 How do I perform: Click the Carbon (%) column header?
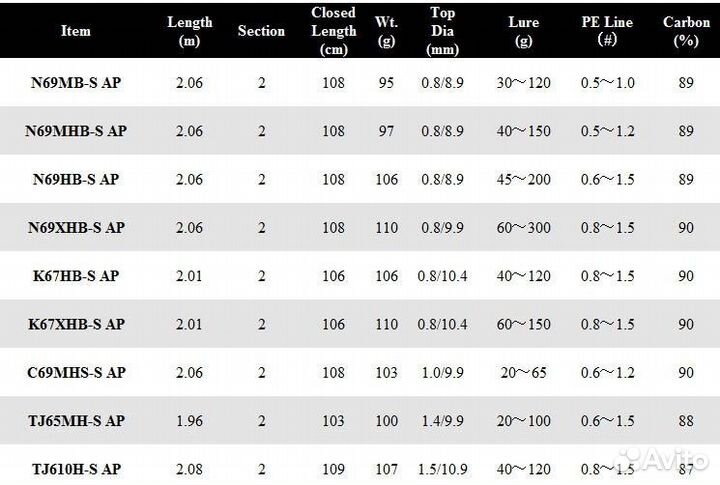click(x=686, y=31)
